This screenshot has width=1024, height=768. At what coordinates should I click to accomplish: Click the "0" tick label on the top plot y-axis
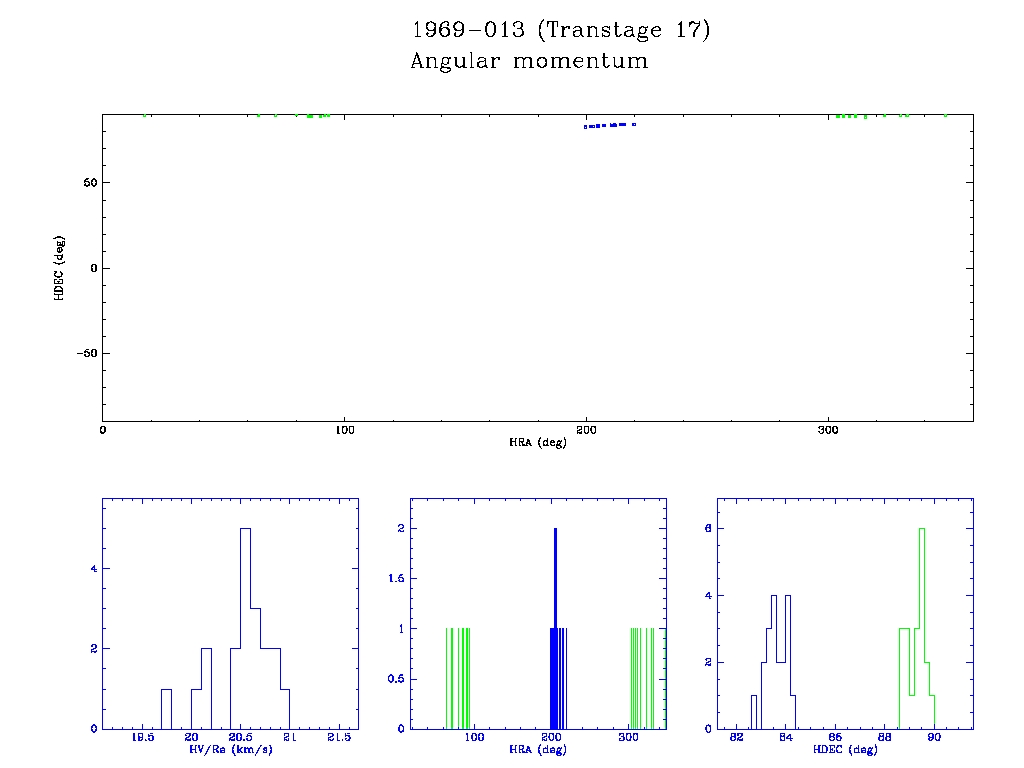[x=91, y=268]
